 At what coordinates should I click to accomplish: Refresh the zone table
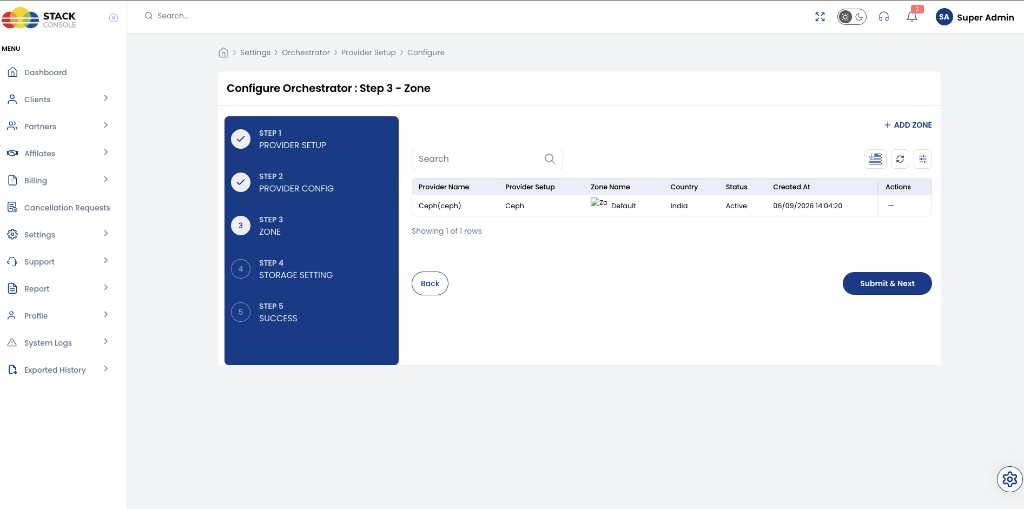click(900, 159)
